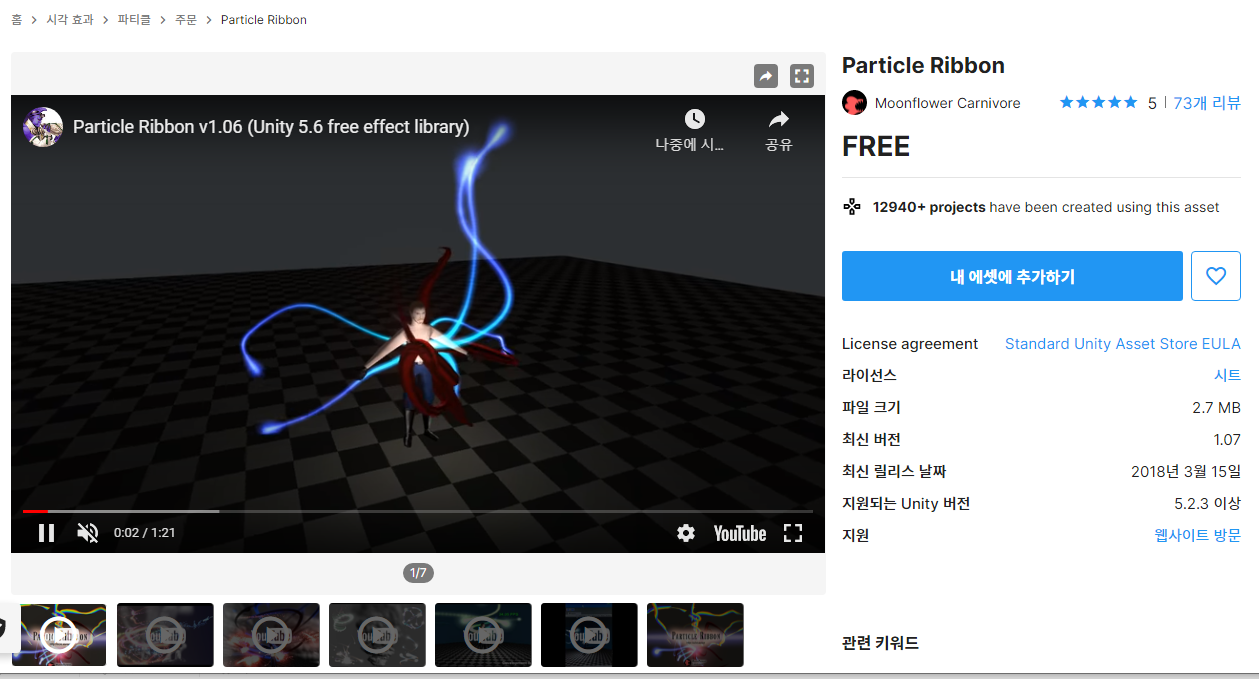
Task: Go to the '시각 효과' breadcrumb
Action: pos(70,20)
